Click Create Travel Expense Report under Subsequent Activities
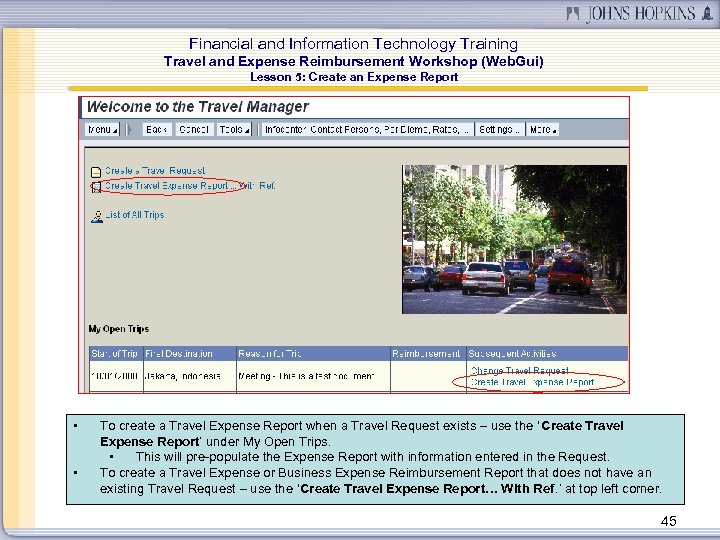This screenshot has width=720, height=540. click(533, 382)
